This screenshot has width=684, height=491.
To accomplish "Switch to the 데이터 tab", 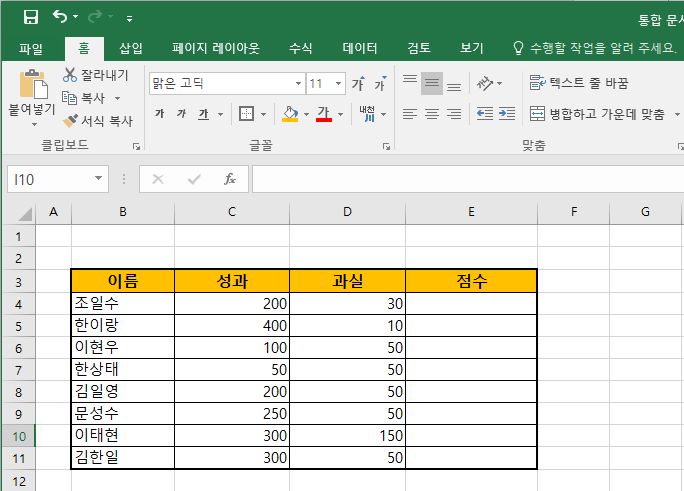I will (359, 48).
